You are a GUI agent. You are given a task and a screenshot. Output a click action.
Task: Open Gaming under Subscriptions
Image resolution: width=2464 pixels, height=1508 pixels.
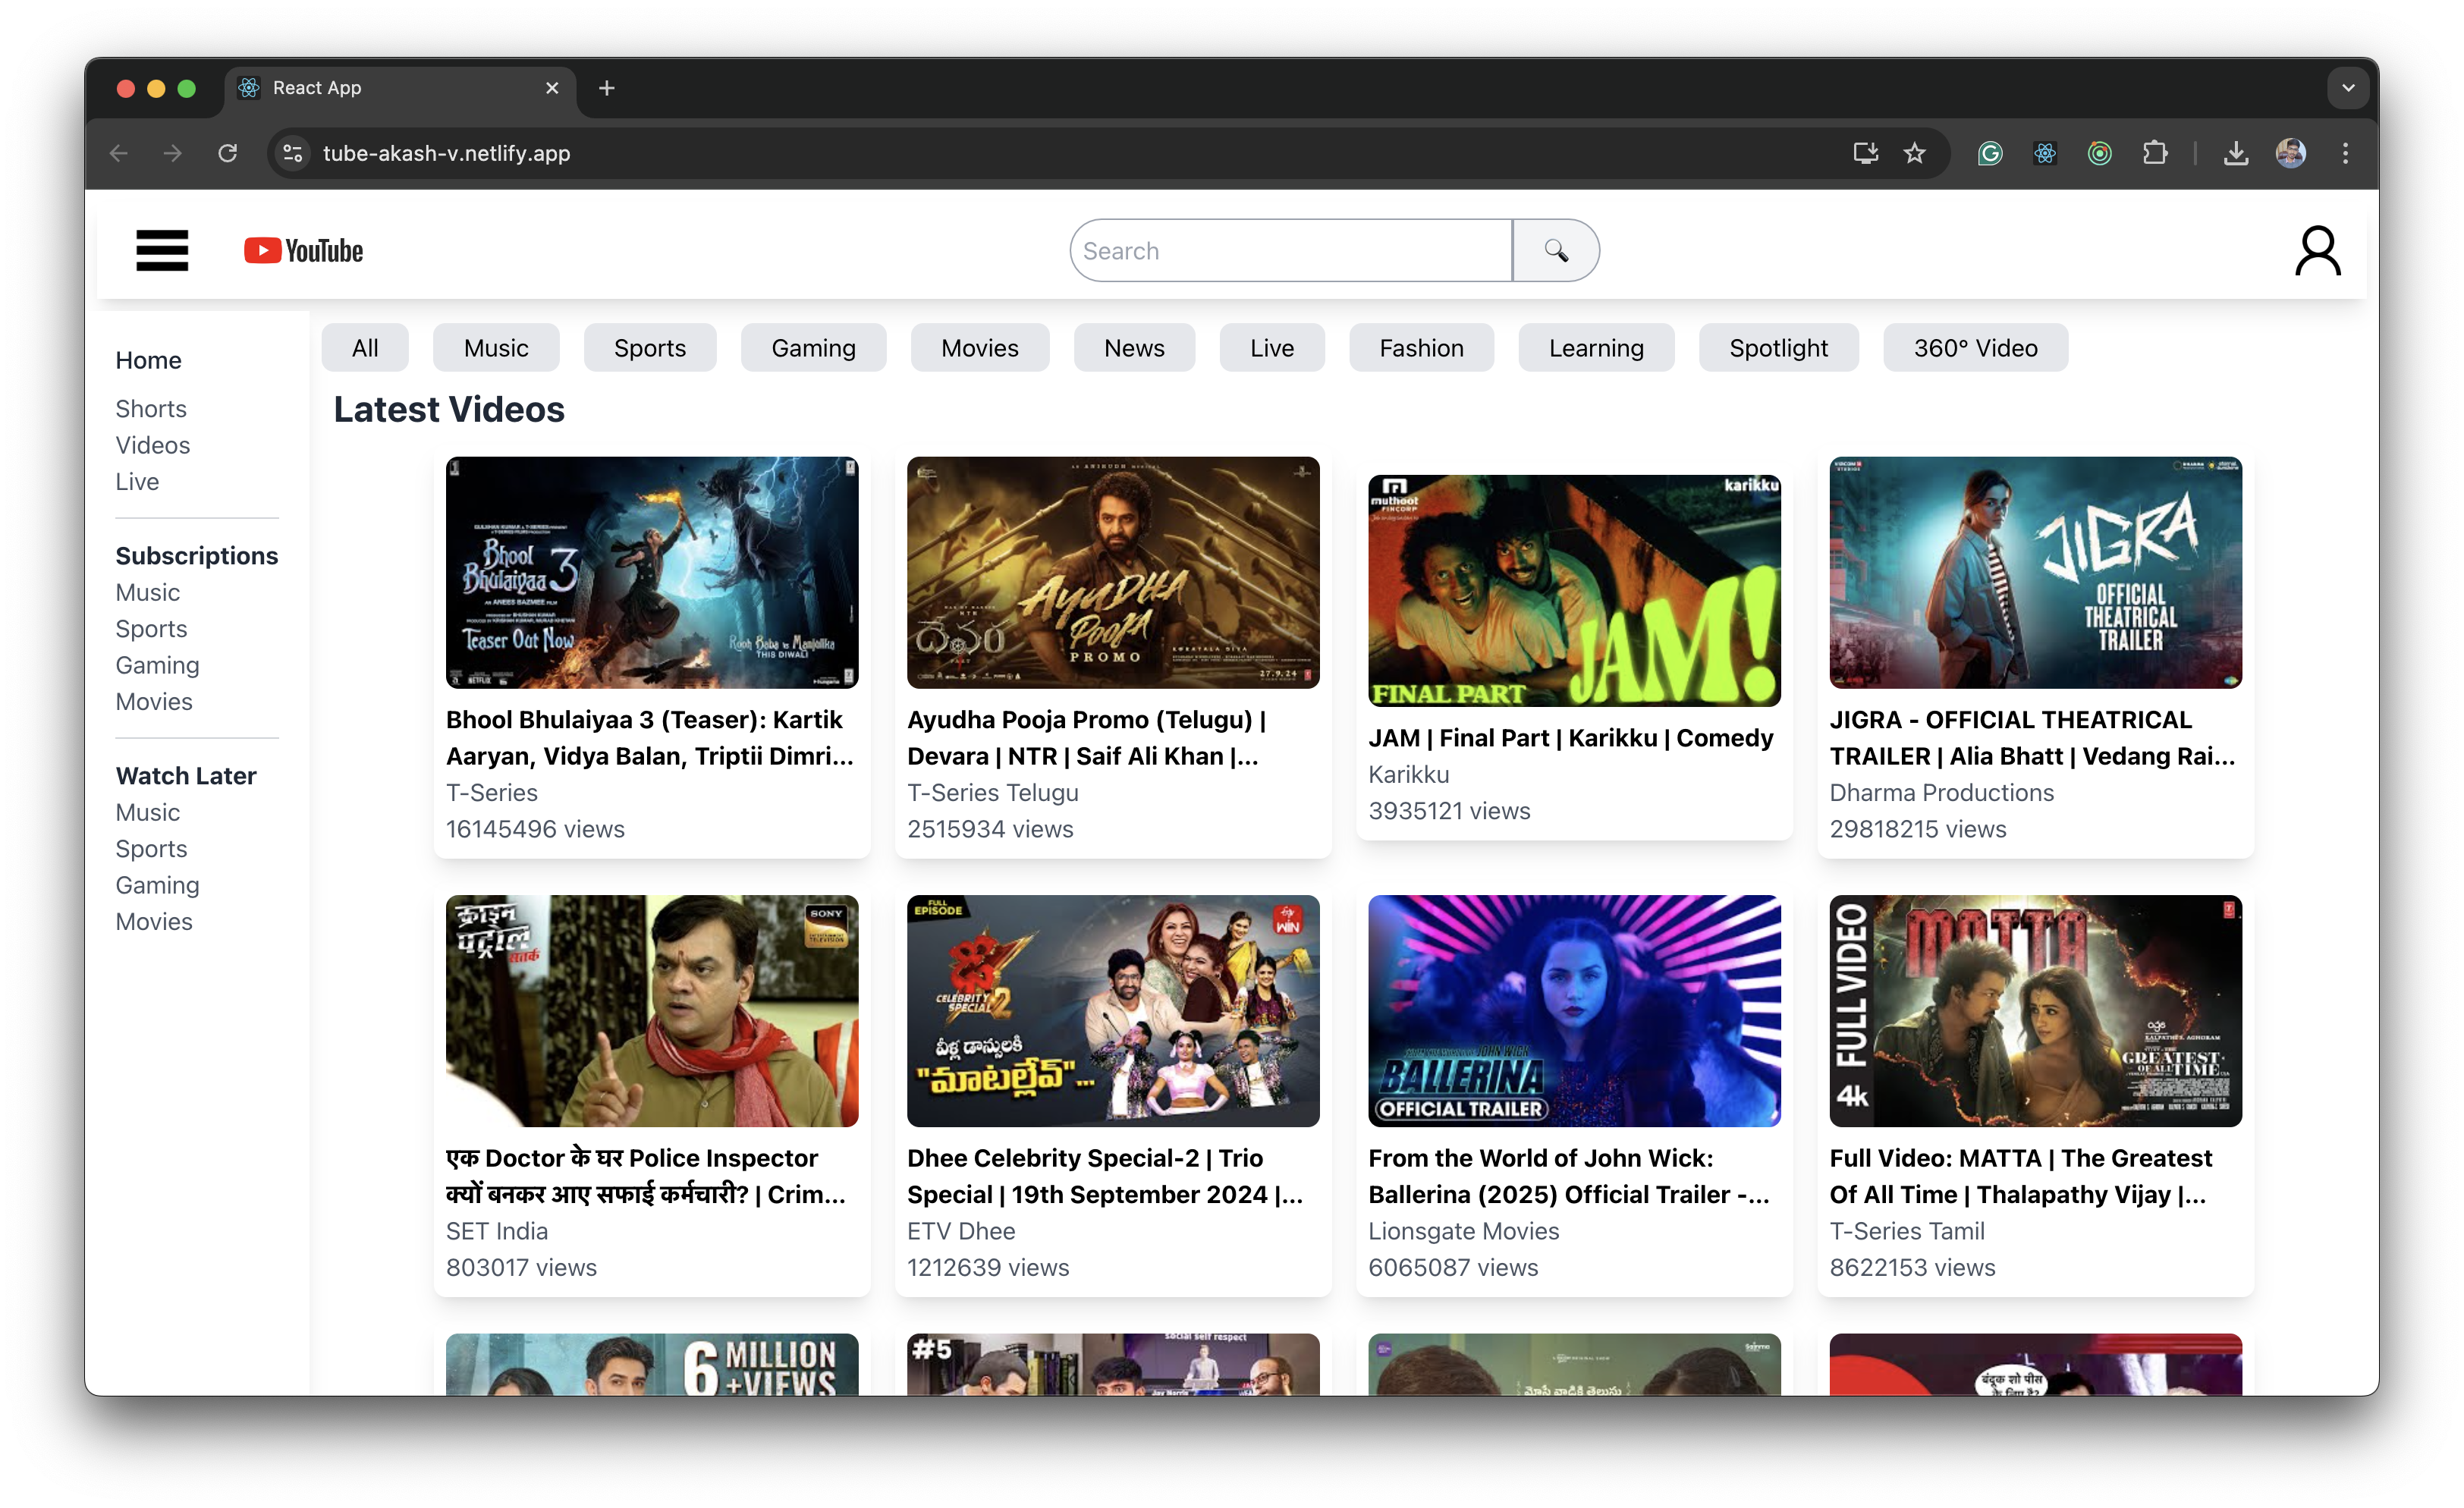157,666
